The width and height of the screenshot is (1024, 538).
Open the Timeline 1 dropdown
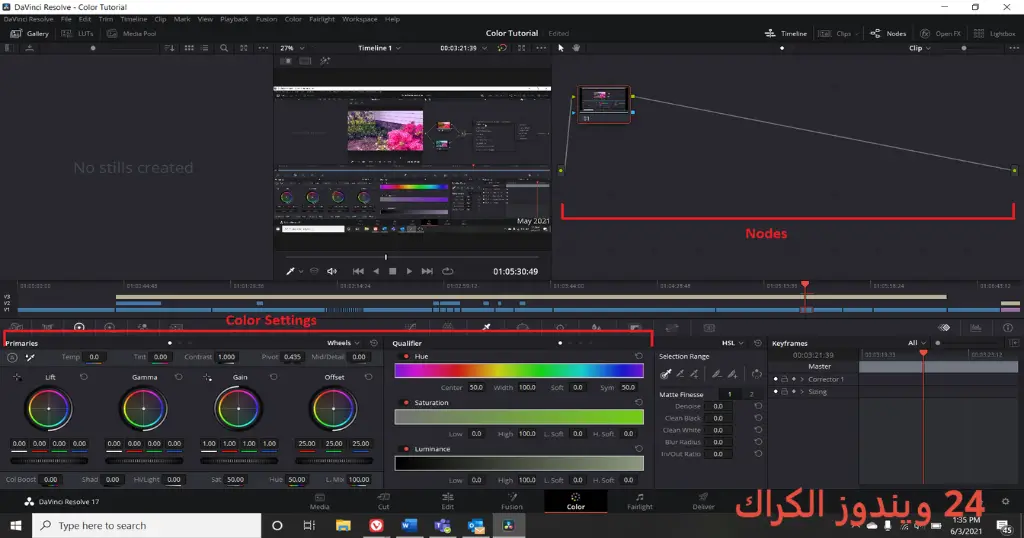pos(379,48)
